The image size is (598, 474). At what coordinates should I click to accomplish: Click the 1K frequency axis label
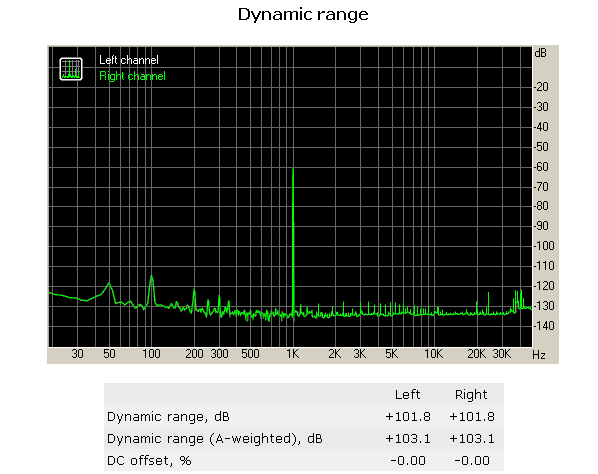pyautogui.click(x=293, y=354)
